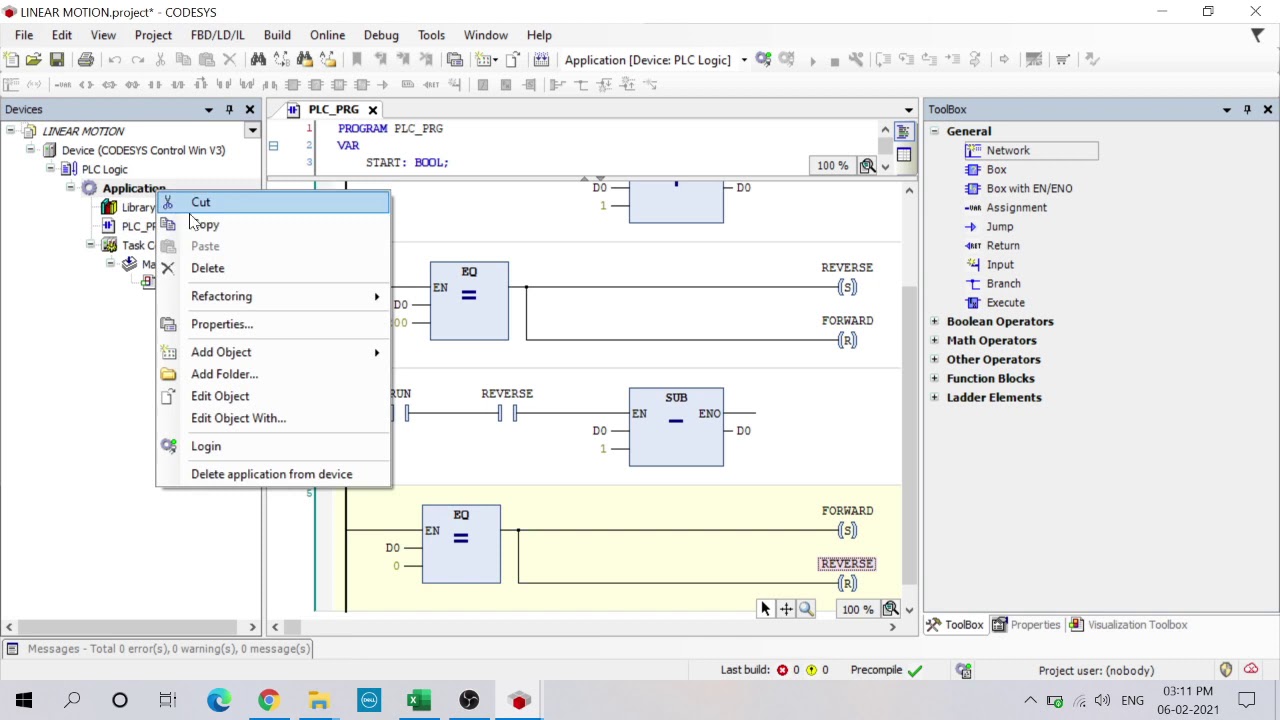This screenshot has height=720, width=1280.
Task: Open the Application device dropdown arrow in the toolbar
Action: (x=744, y=60)
